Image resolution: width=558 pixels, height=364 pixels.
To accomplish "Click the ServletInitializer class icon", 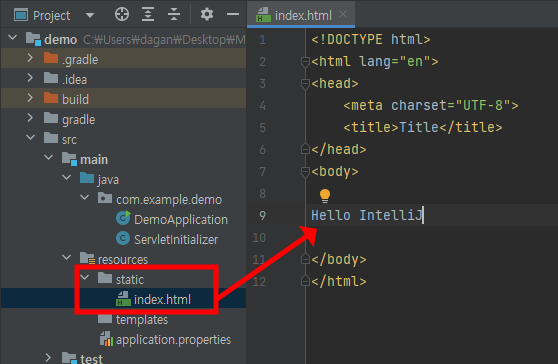I will pyautogui.click(x=123, y=238).
